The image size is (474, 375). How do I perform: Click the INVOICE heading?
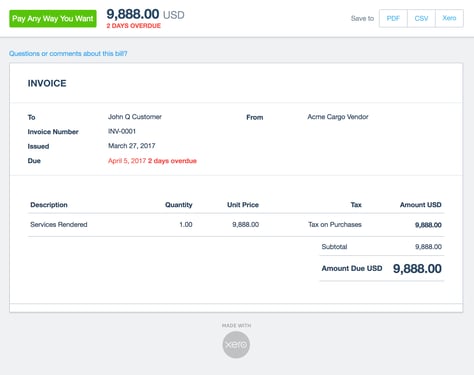click(x=47, y=83)
